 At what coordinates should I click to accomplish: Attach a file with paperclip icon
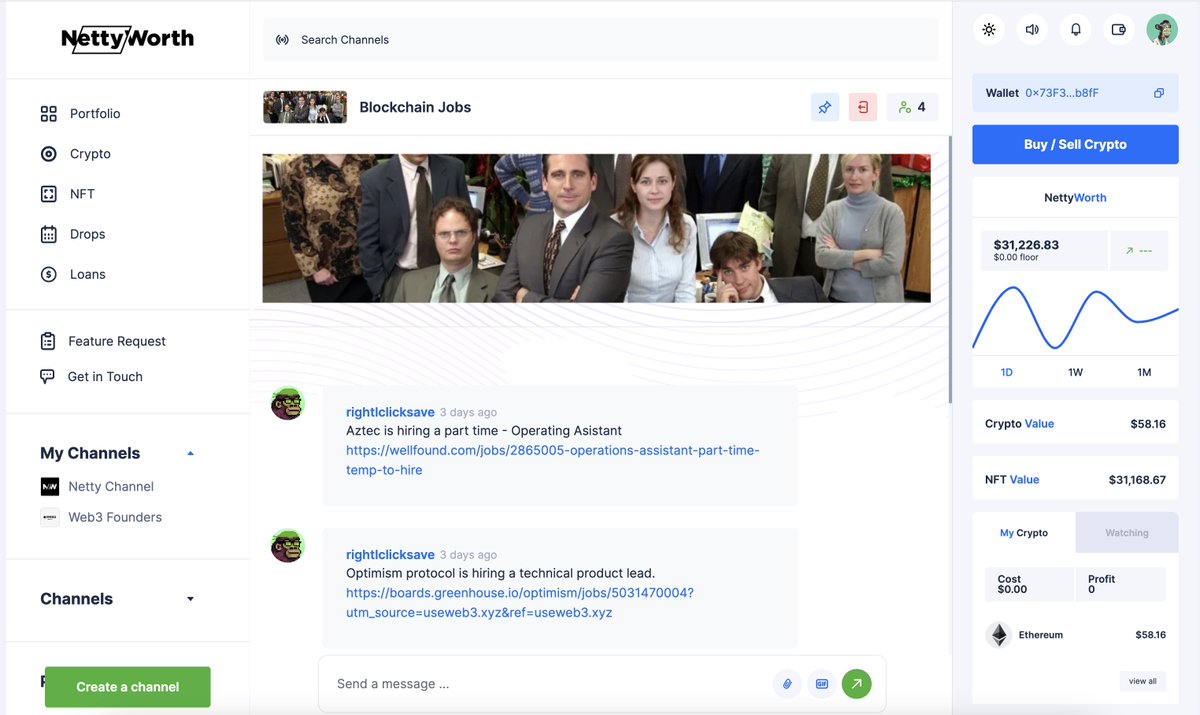click(x=787, y=684)
